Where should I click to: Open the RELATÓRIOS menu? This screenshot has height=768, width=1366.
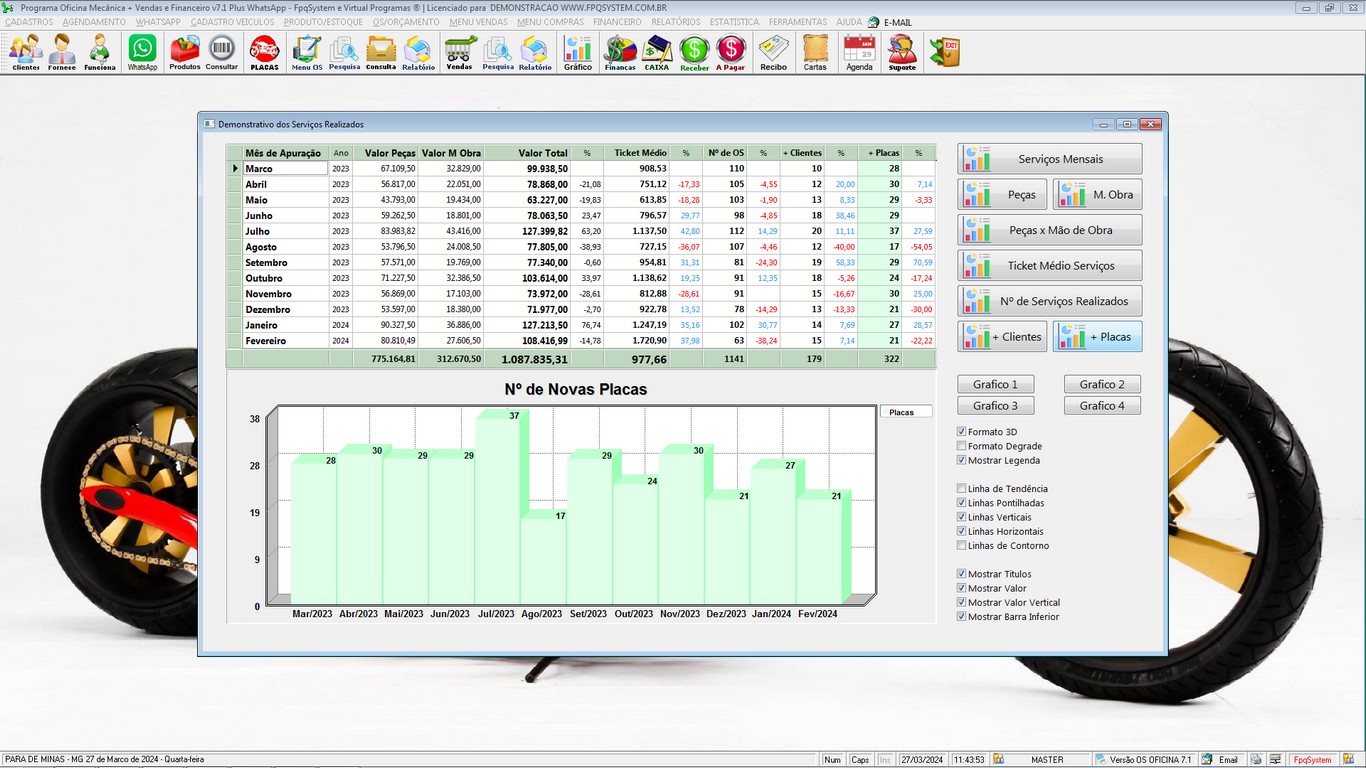(x=675, y=22)
